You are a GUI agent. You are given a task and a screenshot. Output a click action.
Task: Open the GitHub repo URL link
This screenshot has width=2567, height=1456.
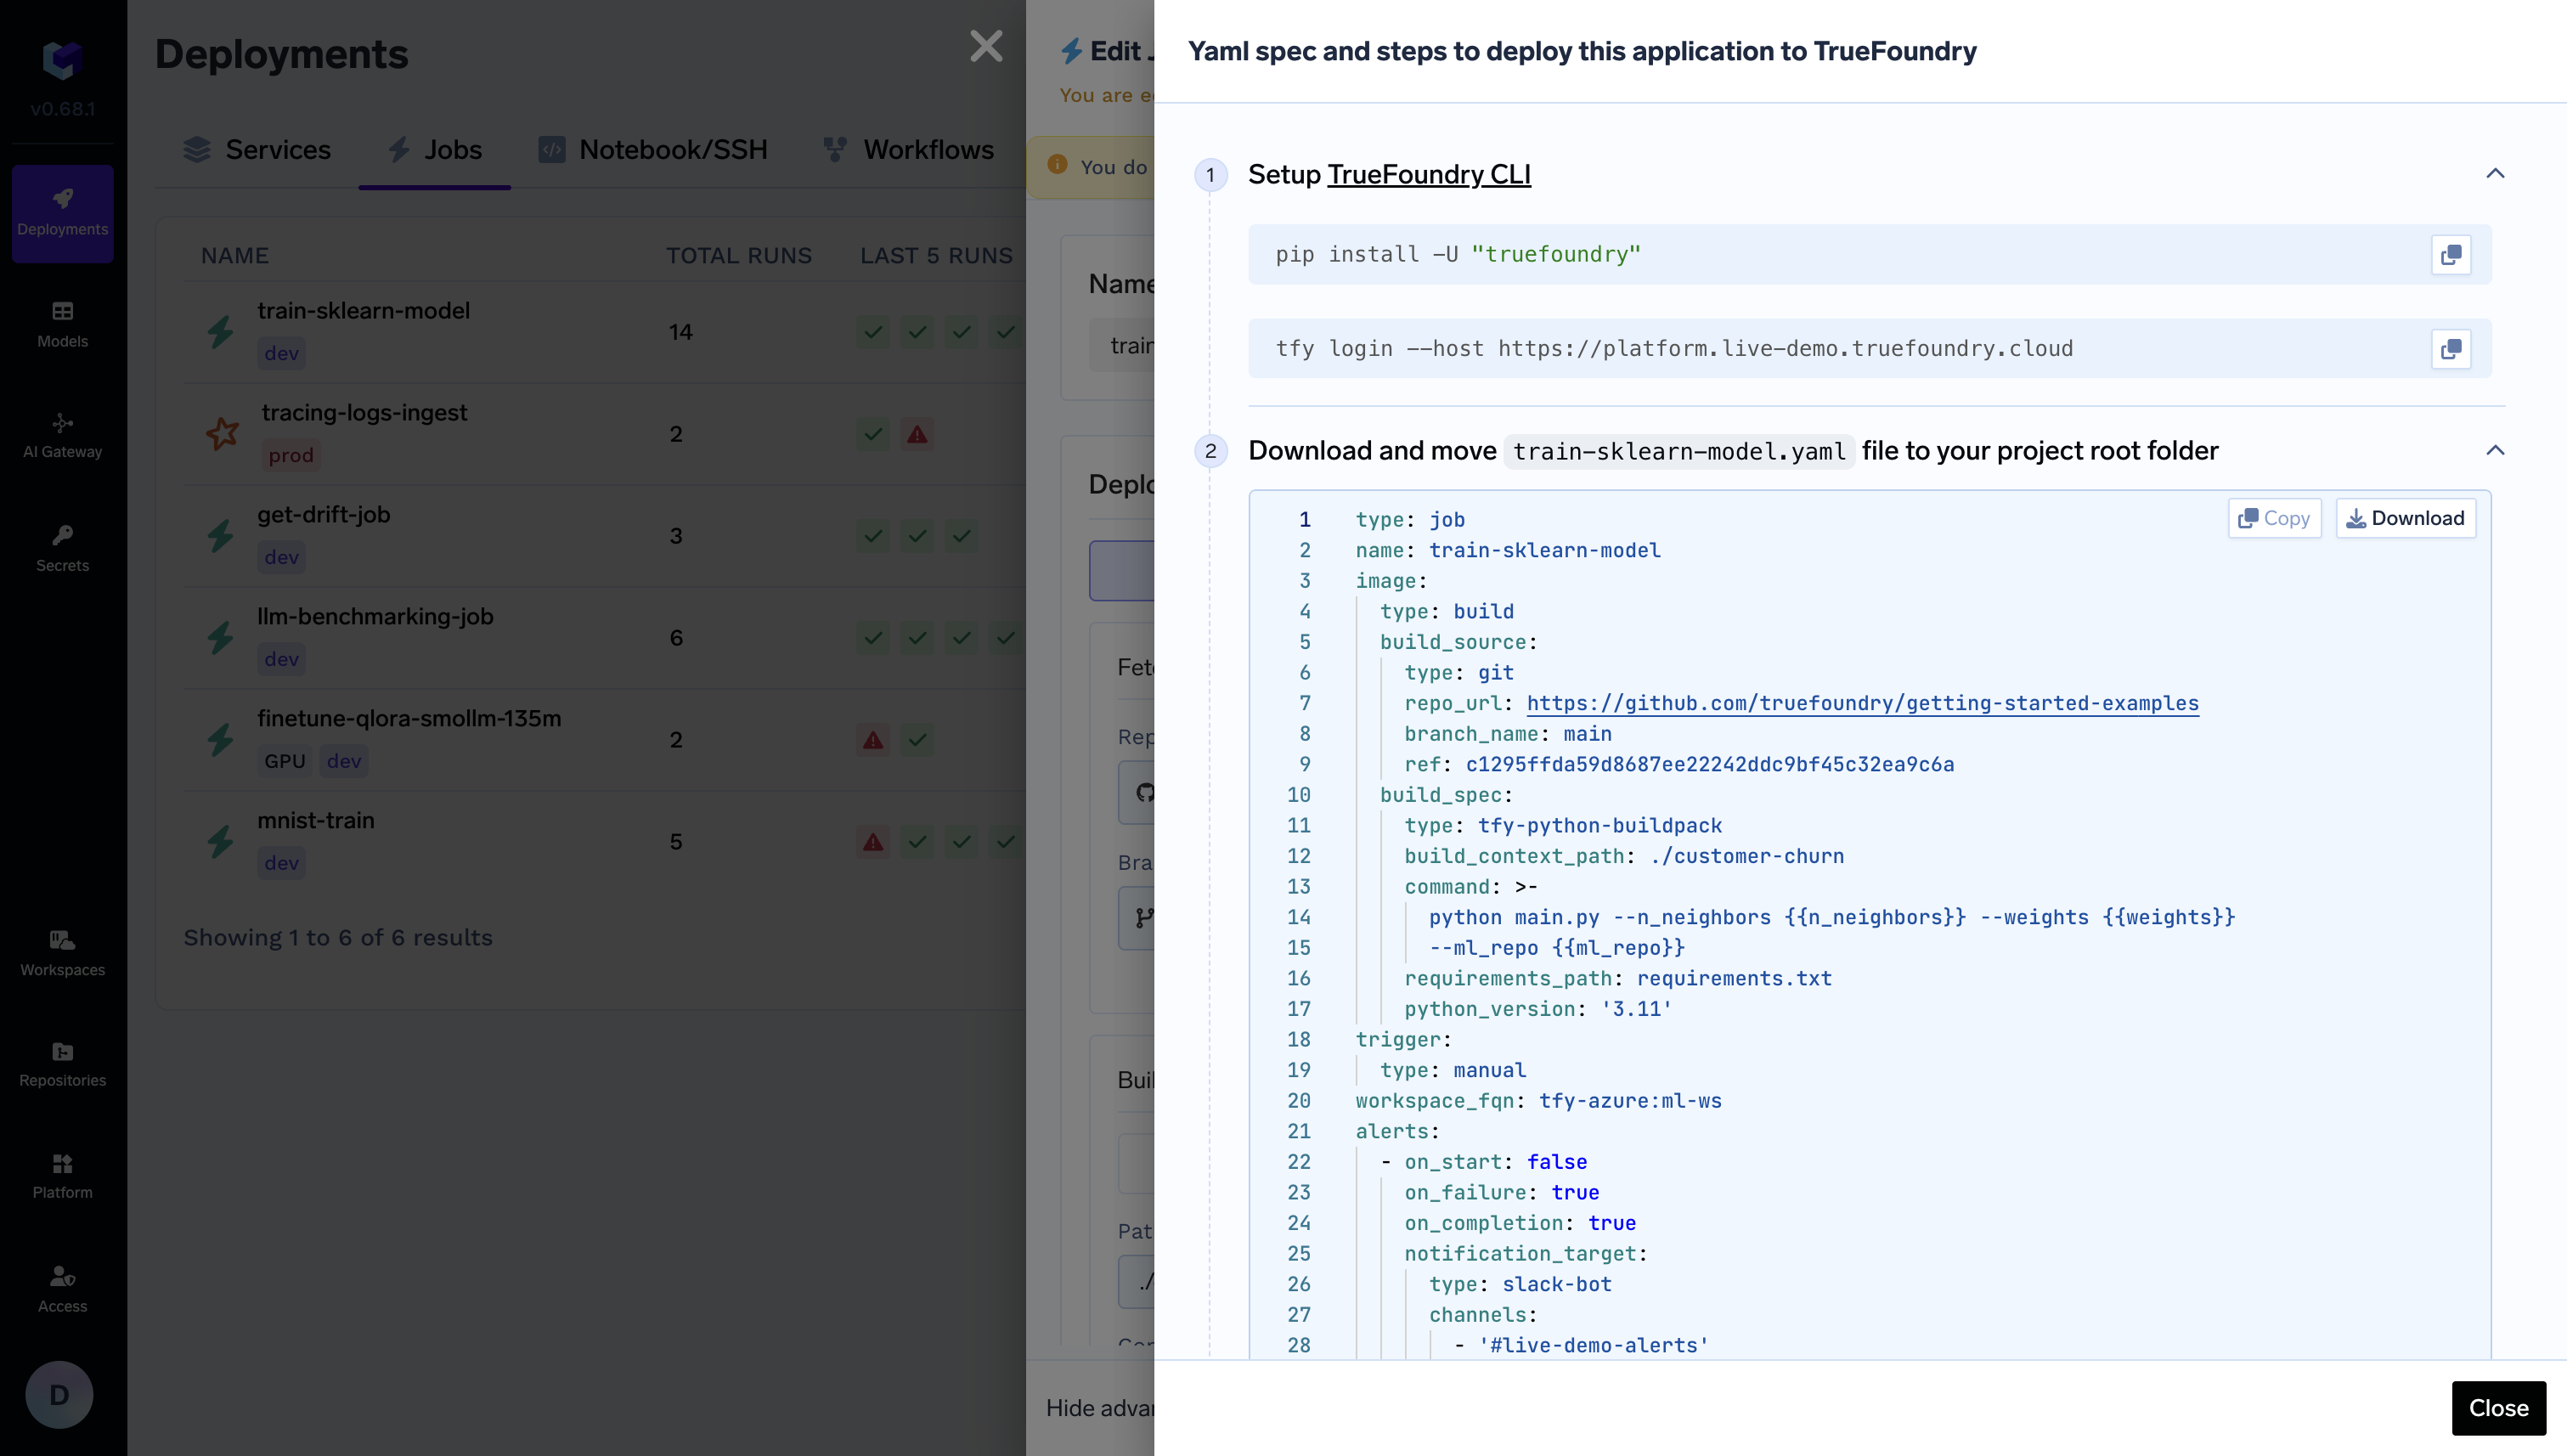pyautogui.click(x=1861, y=703)
